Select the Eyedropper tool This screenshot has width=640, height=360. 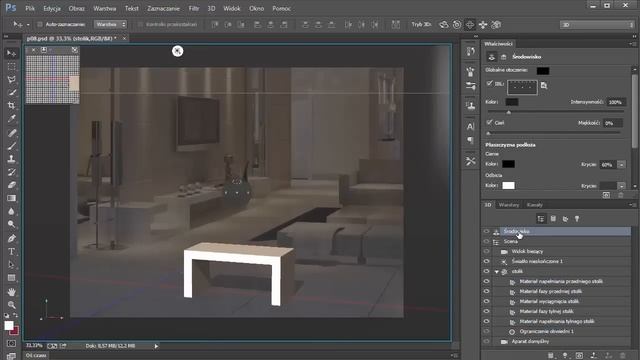[11, 119]
